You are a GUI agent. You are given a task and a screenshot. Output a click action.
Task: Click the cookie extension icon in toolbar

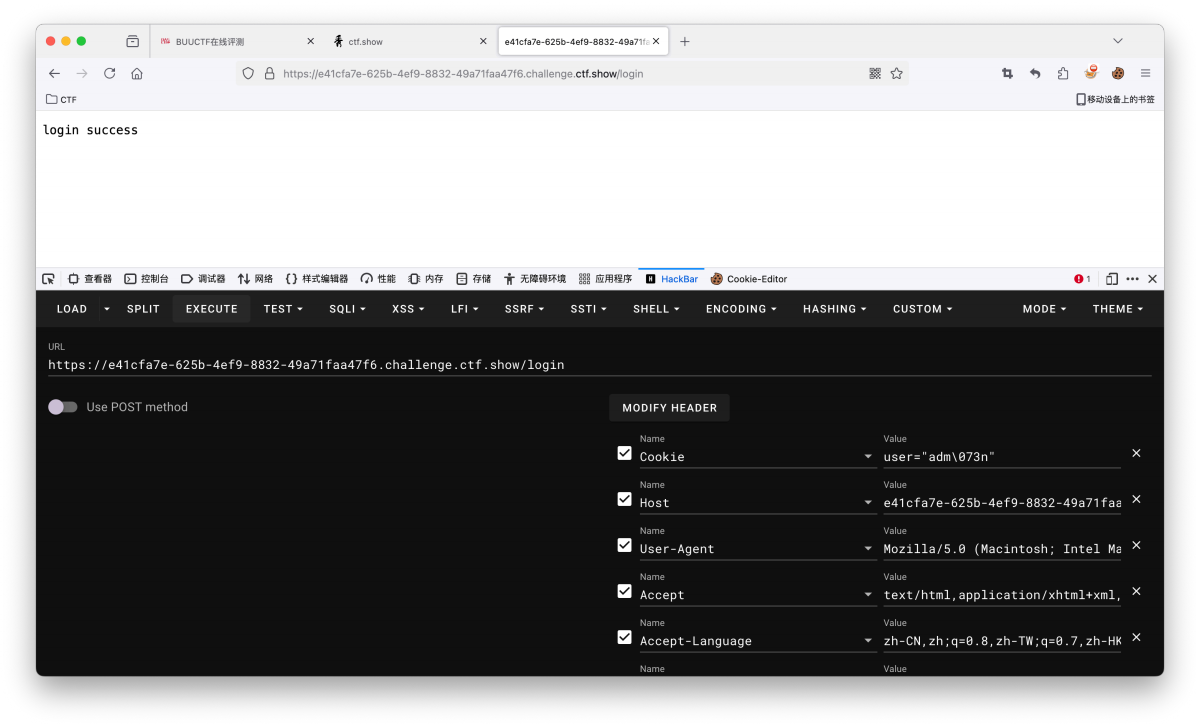pos(1118,73)
